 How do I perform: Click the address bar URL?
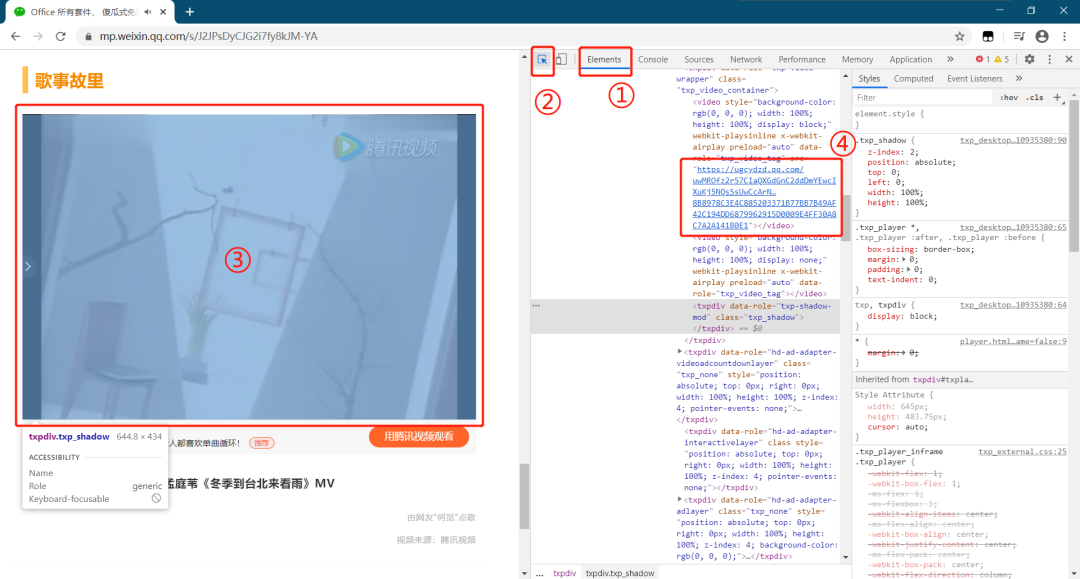[209, 36]
